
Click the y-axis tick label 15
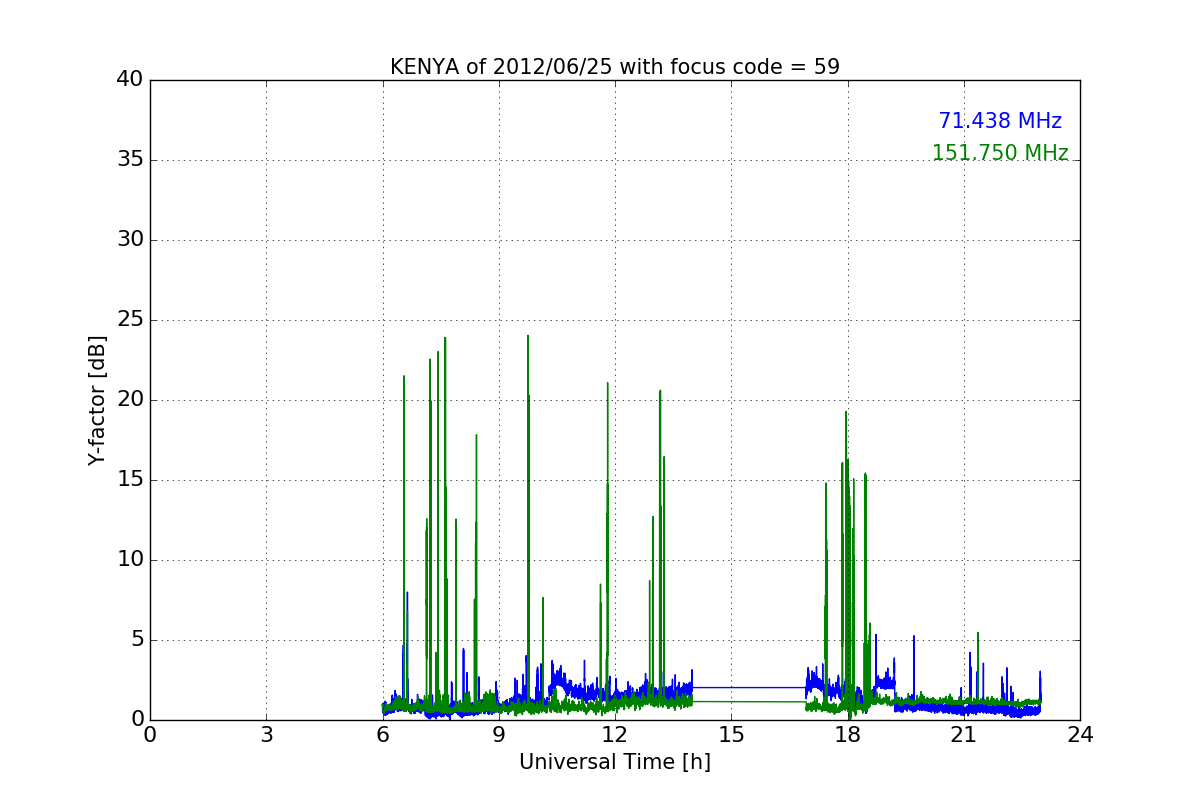(x=130, y=480)
